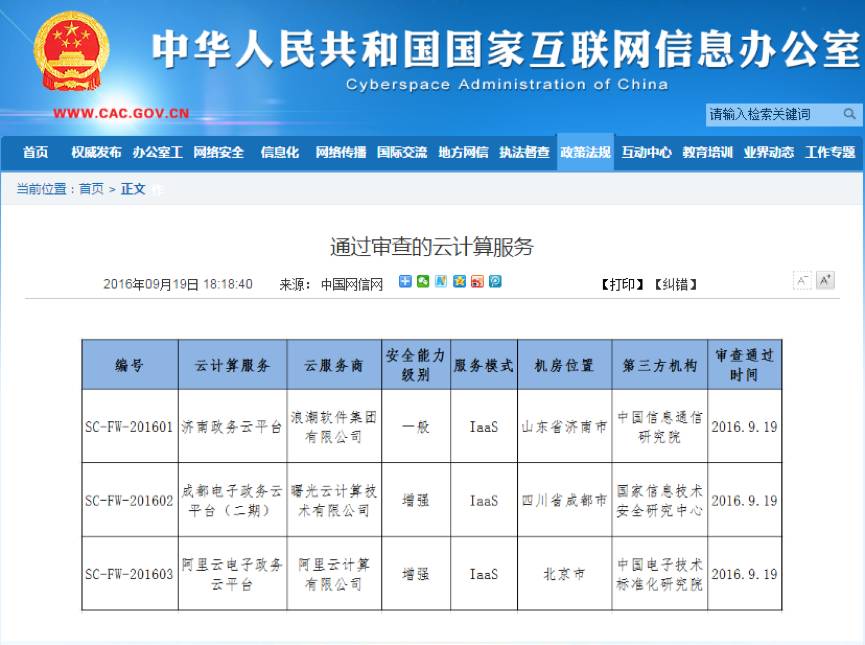Go to 首页 via the breadcrumb link
Viewport: 865px width, 645px height.
[x=90, y=187]
